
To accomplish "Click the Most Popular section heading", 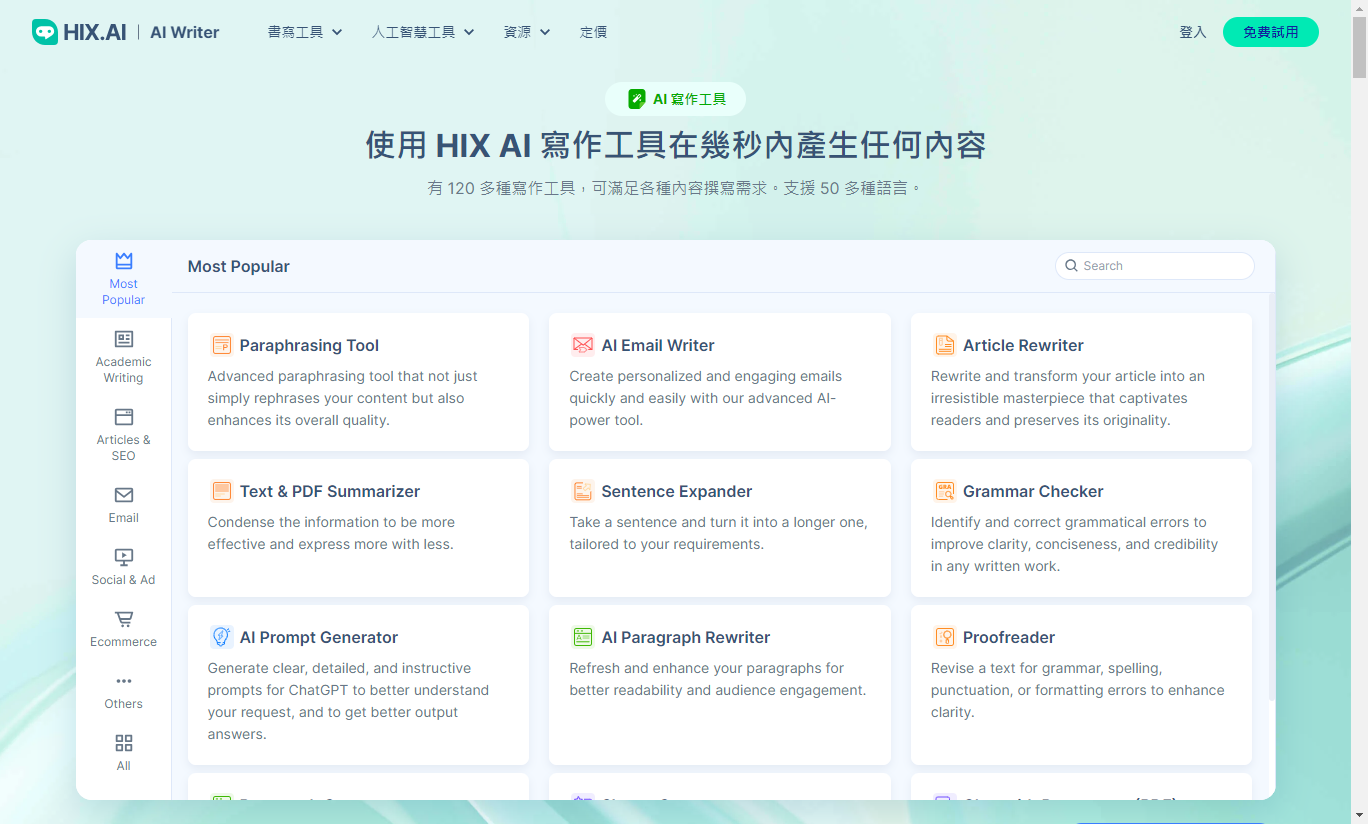I will point(239,266).
